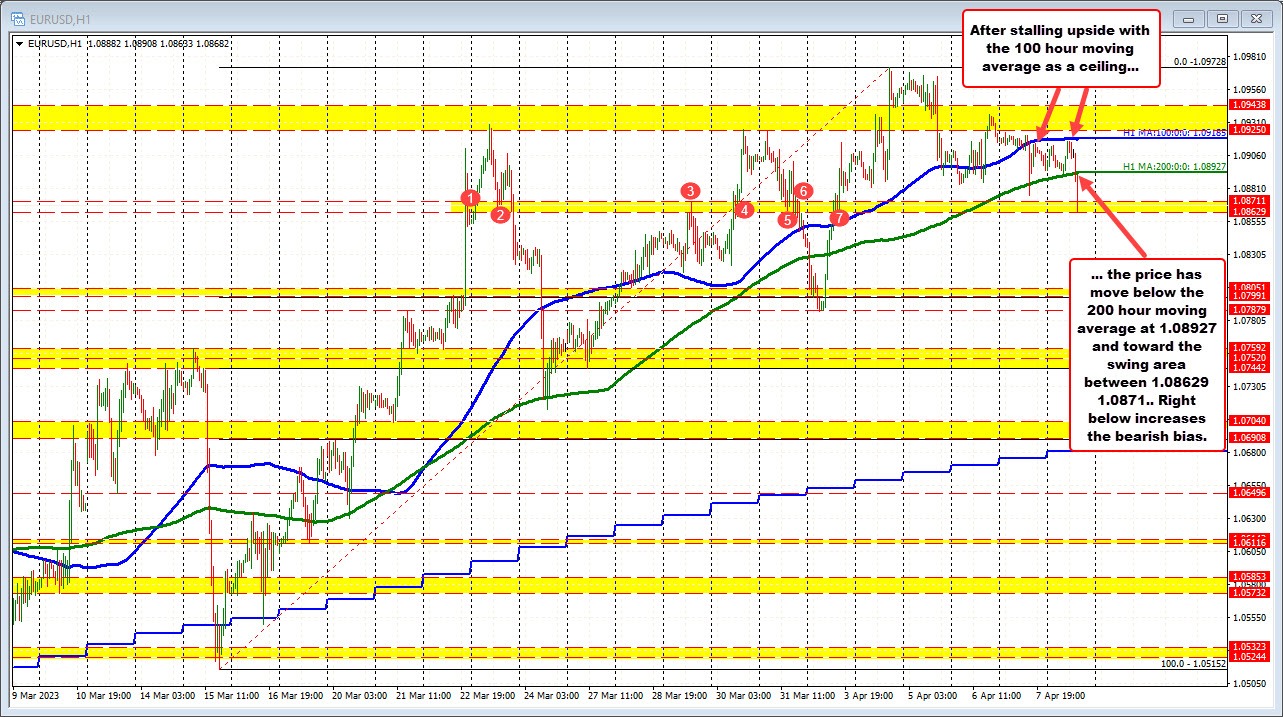This screenshot has height=717, width=1283.
Task: Click the Fibonacci 100.0 - 1.05152 label
Action: tap(1193, 663)
